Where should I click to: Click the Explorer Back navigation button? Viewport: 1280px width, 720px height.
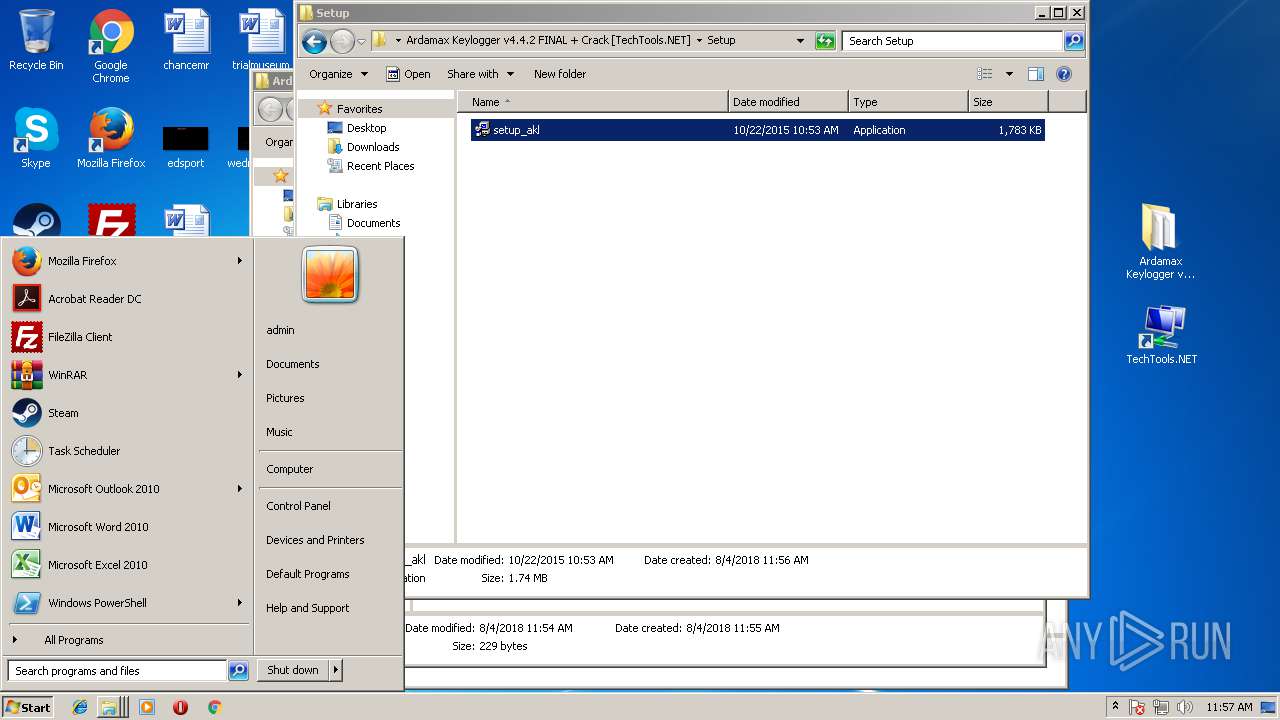314,41
